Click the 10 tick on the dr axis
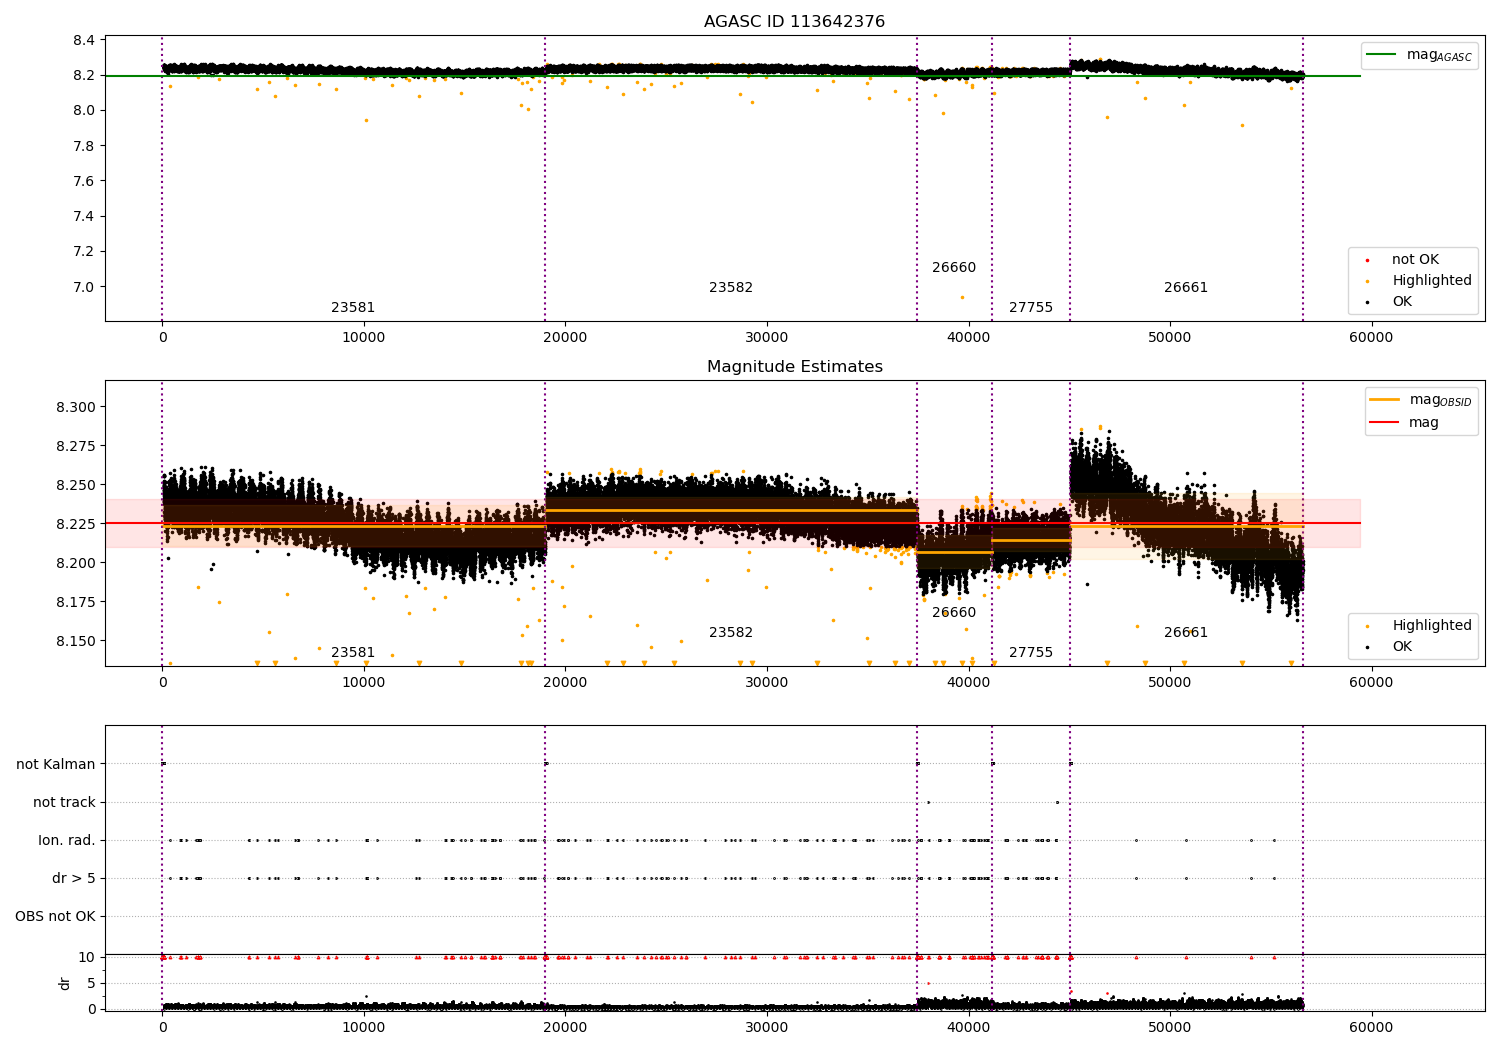Screen dimensions: 1500x1050 coord(87,958)
